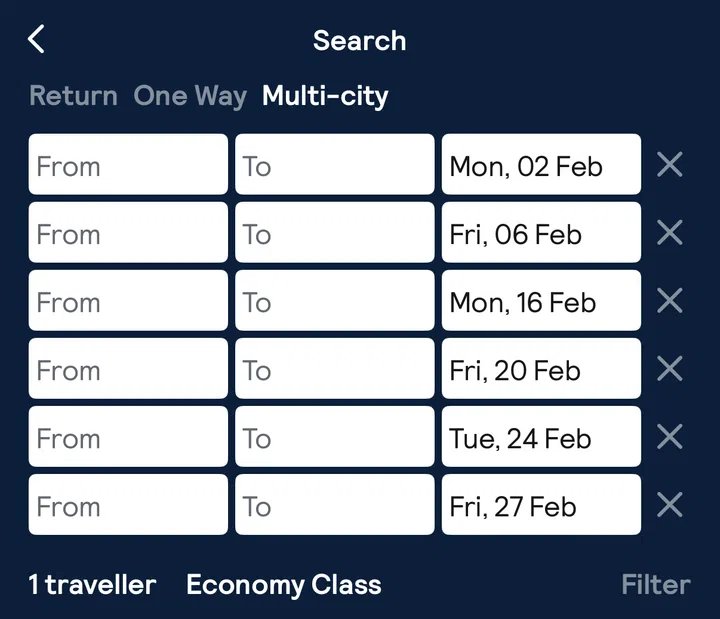
Task: Open the Tue, 24 Feb date selector
Action: click(x=541, y=437)
